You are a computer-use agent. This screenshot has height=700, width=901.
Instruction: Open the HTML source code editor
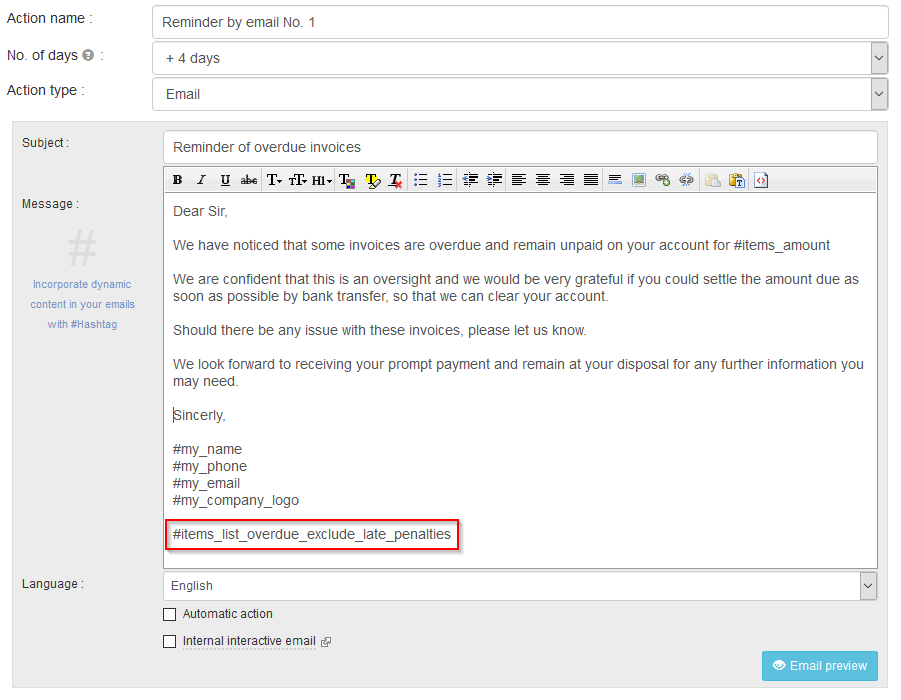pos(761,180)
